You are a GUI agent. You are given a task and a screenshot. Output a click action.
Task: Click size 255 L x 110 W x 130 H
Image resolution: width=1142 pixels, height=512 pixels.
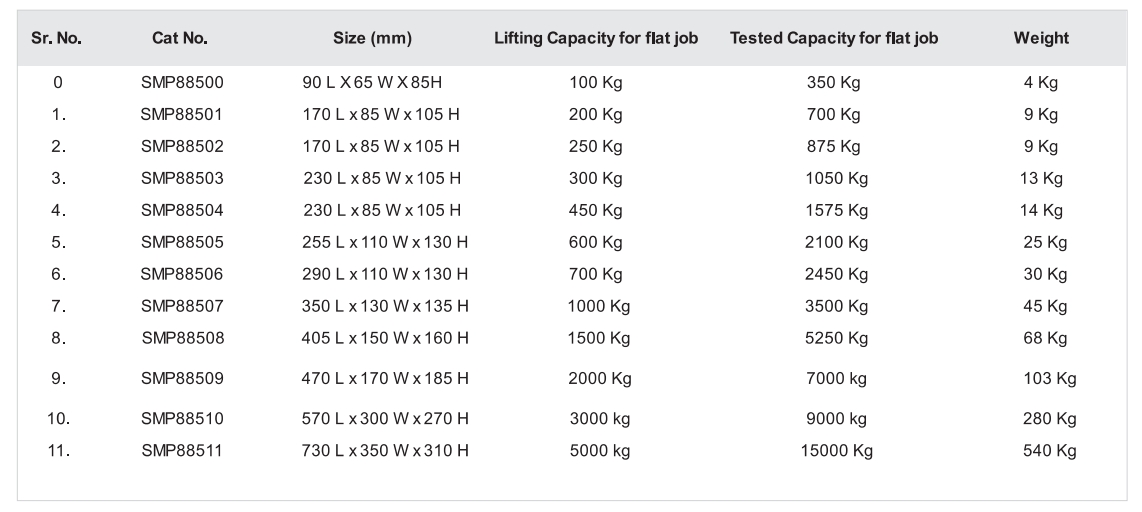[x=385, y=242]
